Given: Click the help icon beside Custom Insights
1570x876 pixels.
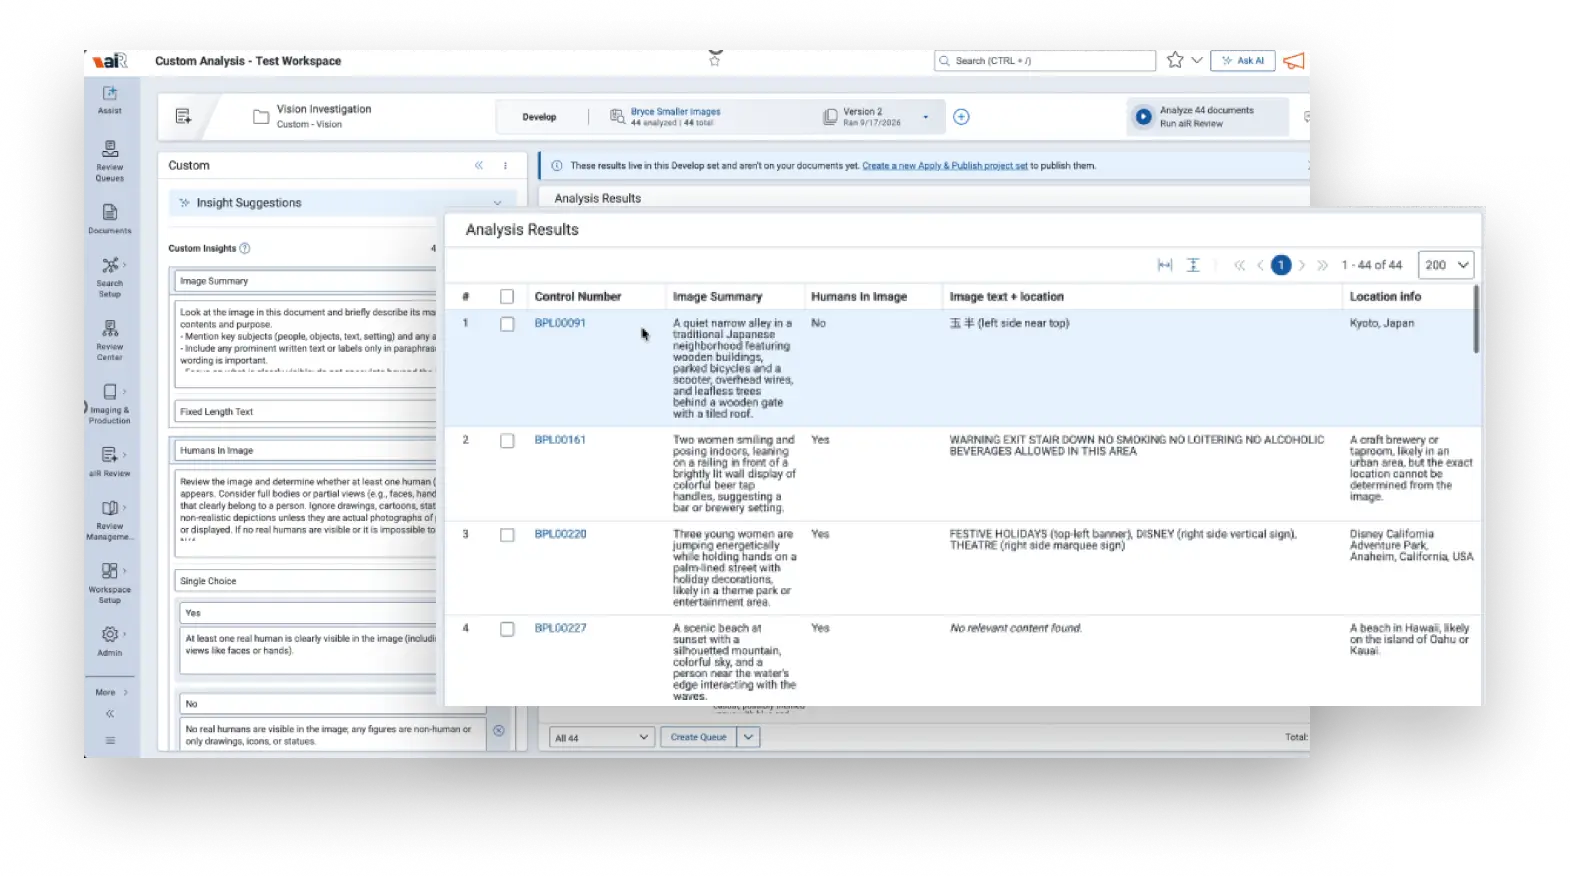Looking at the screenshot, I should [245, 248].
